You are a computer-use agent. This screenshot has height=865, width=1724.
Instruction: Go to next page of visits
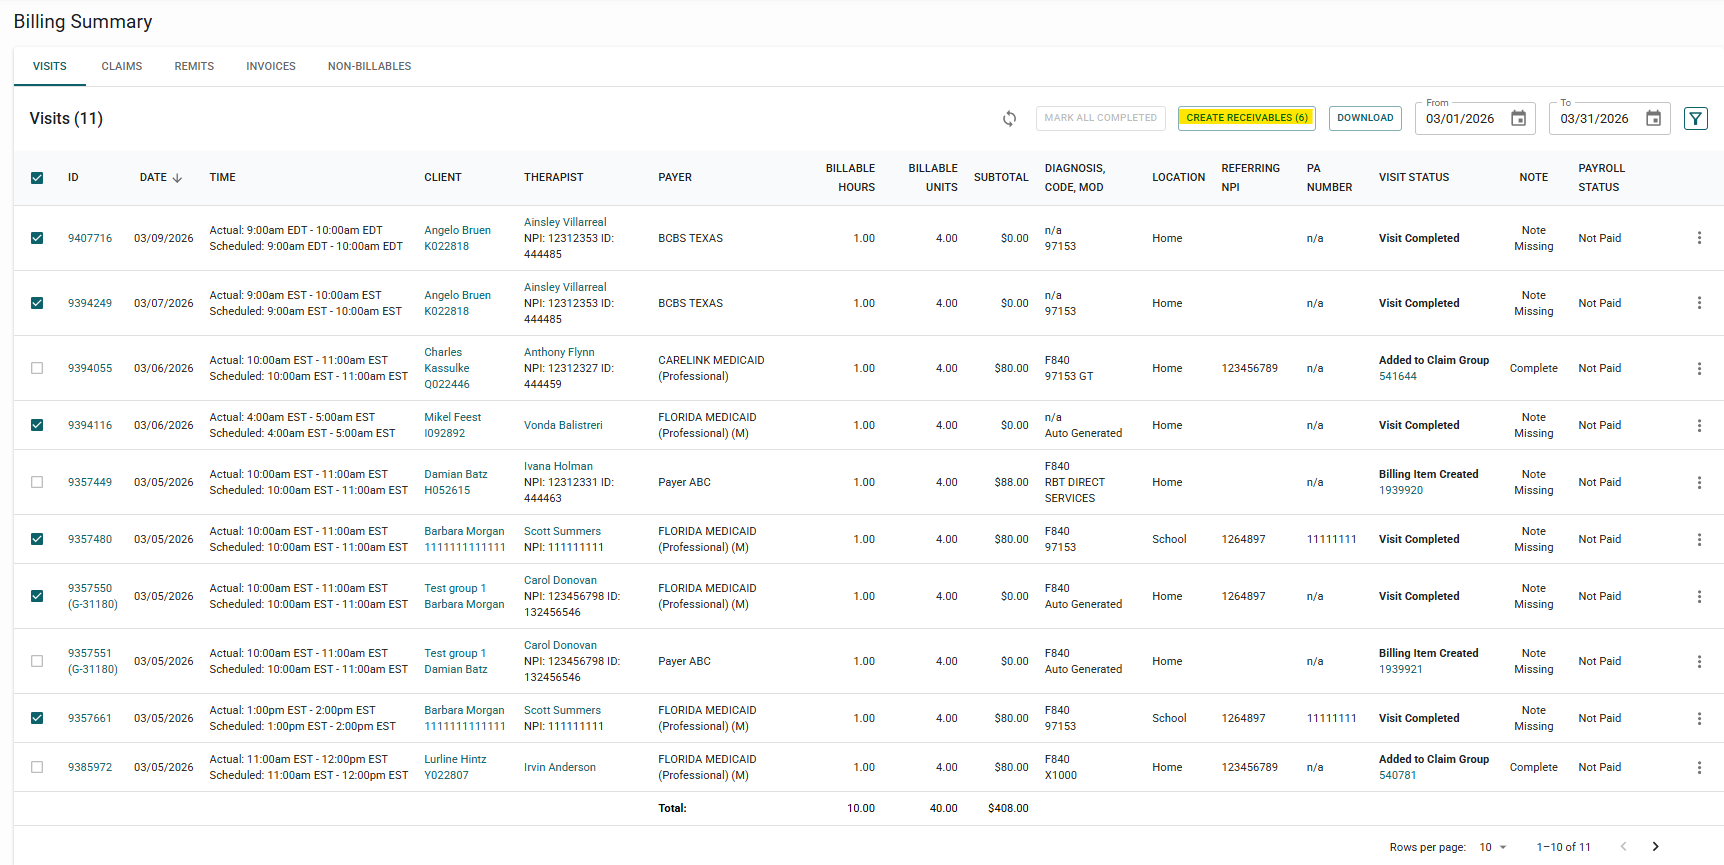pos(1655,847)
